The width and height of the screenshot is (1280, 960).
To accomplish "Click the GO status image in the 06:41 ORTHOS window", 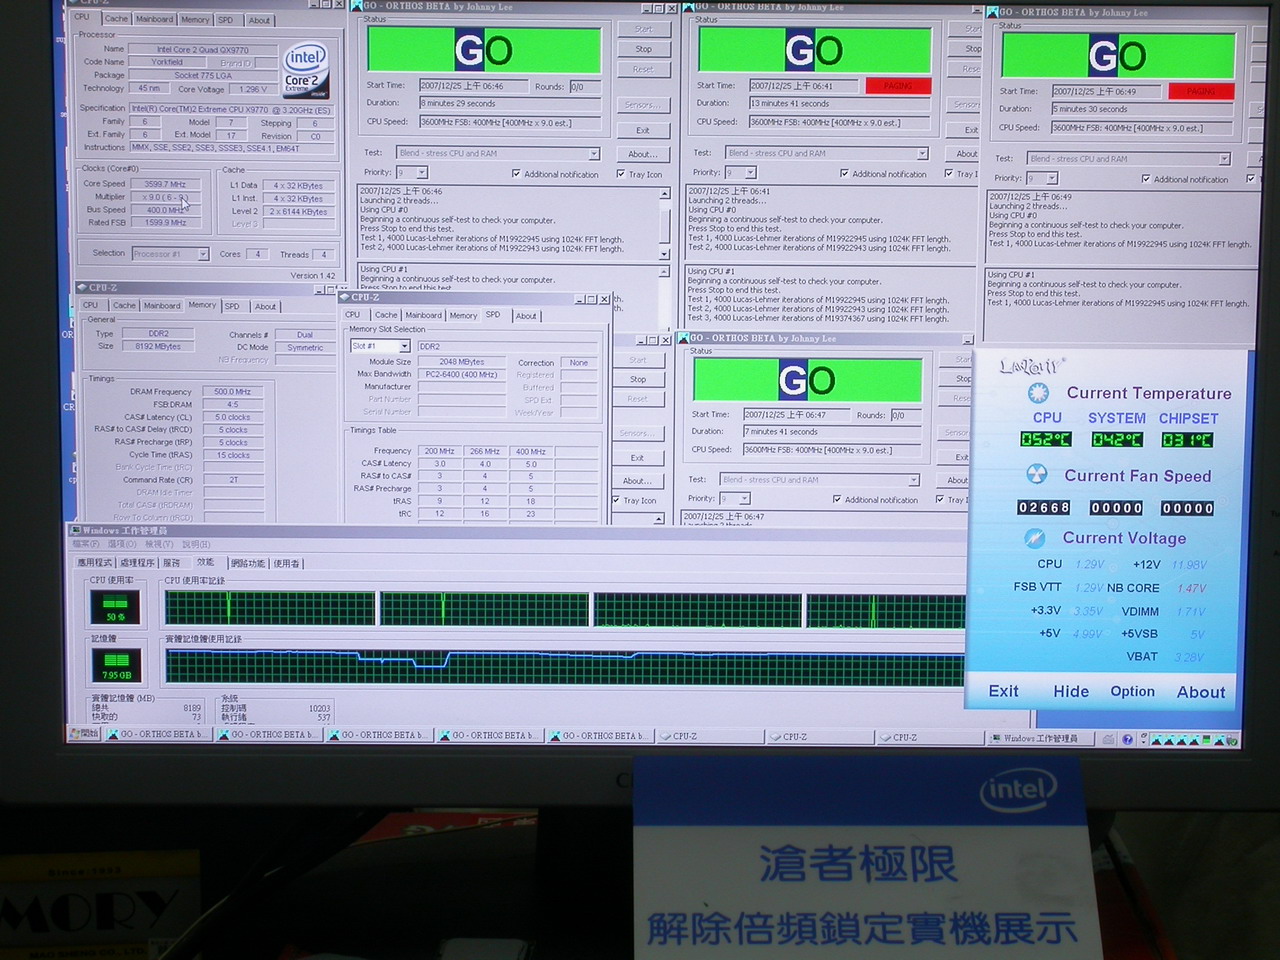I will [814, 50].
